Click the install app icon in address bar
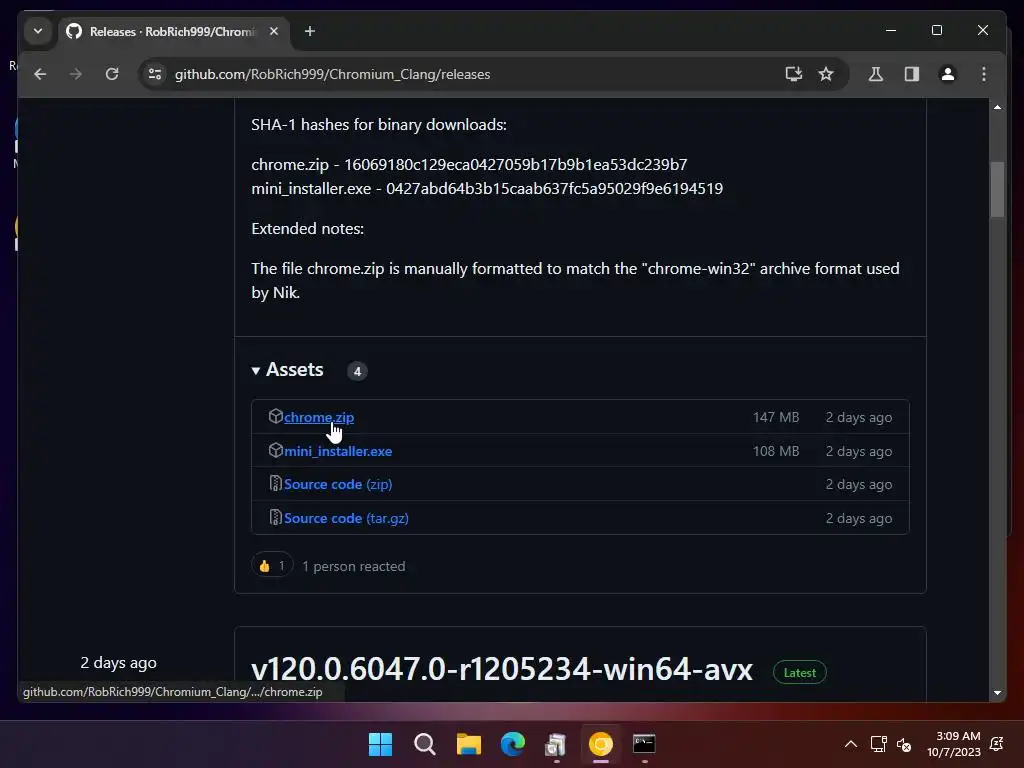The height and width of the screenshot is (768, 1024). [x=793, y=74]
